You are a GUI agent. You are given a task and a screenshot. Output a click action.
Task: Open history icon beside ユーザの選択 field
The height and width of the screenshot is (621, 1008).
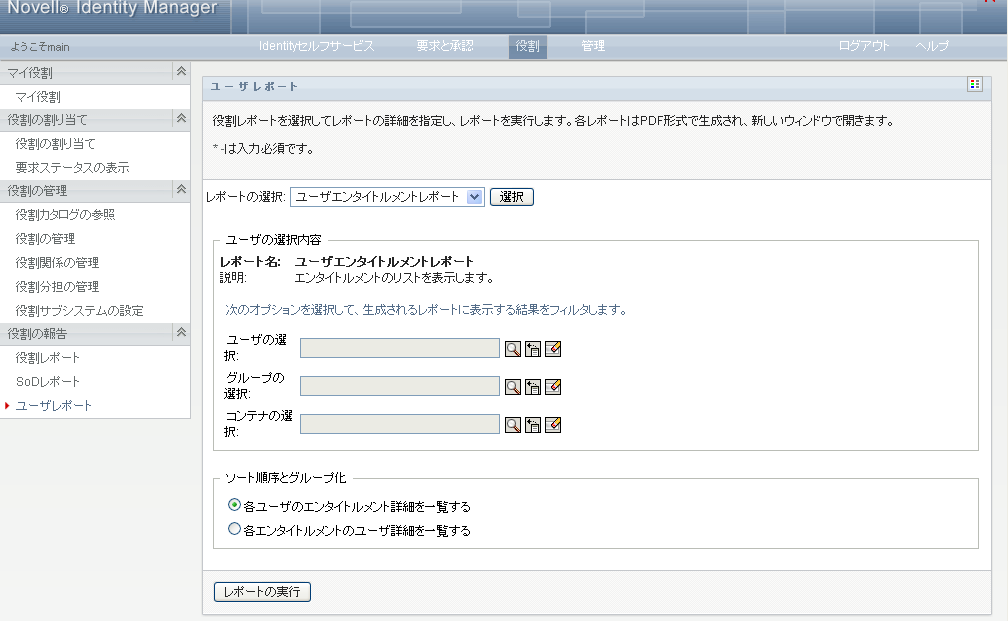click(533, 348)
